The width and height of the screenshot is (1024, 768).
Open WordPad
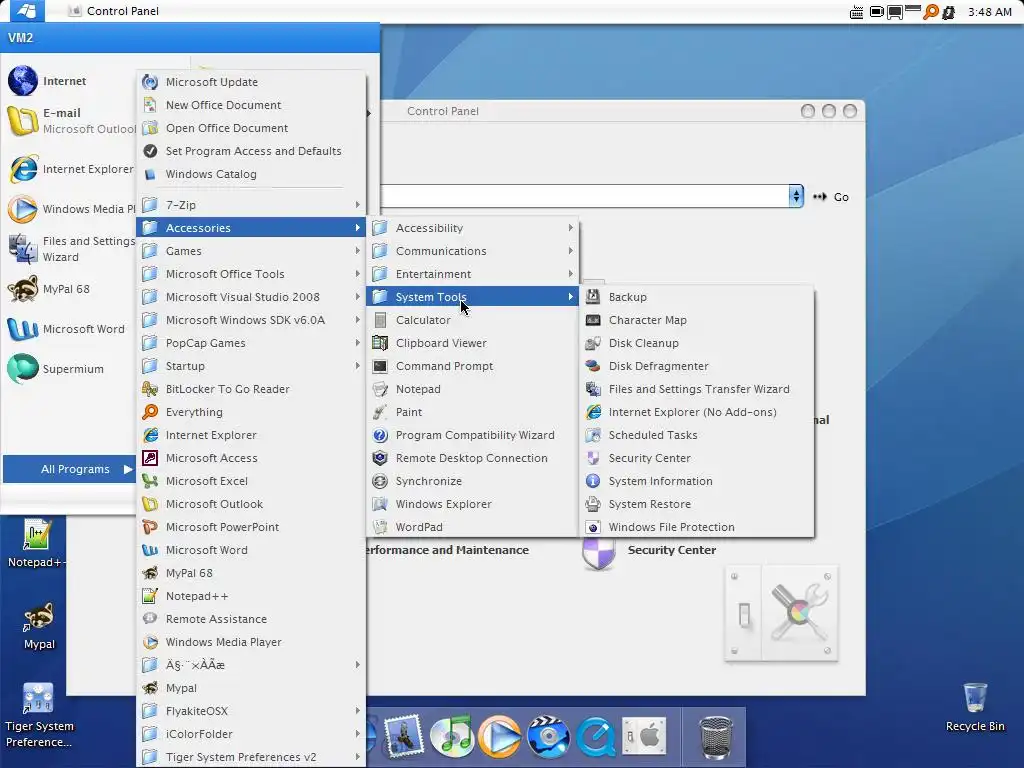tap(472, 527)
